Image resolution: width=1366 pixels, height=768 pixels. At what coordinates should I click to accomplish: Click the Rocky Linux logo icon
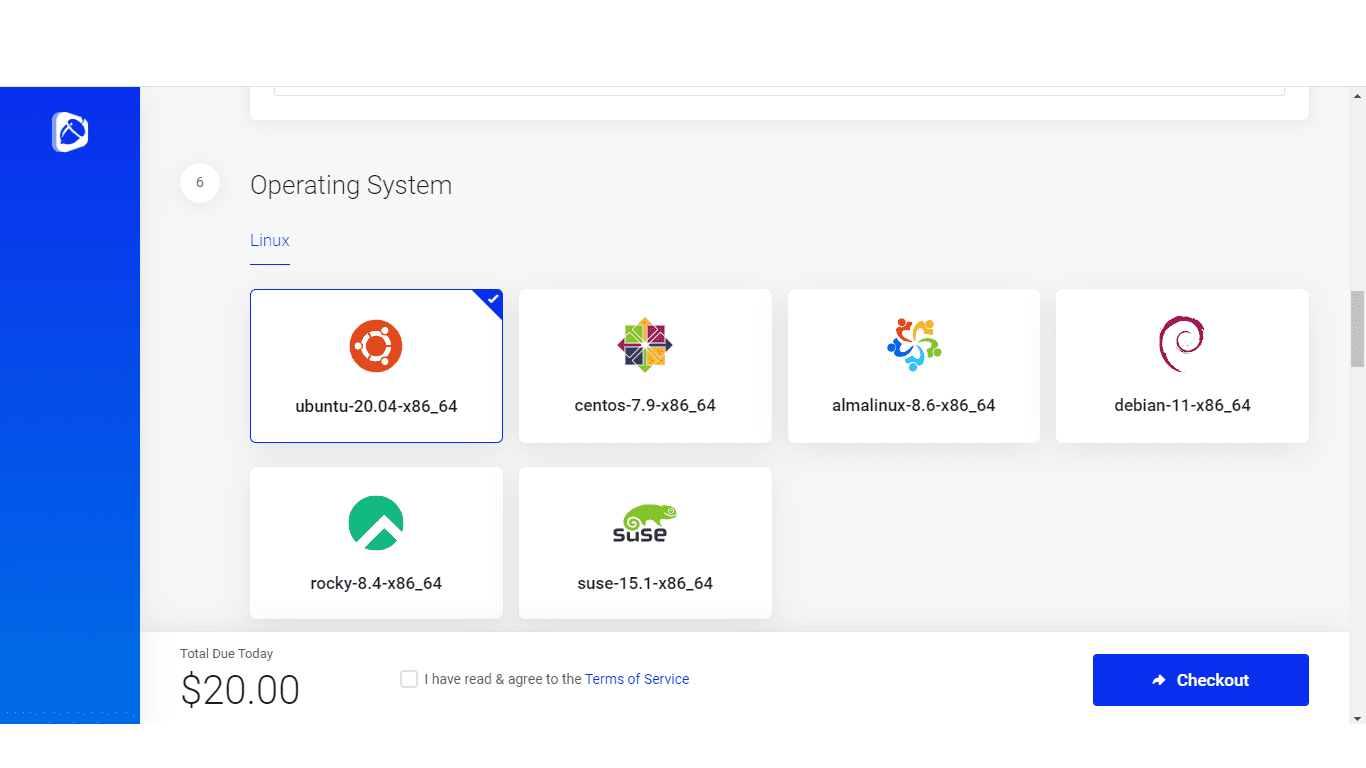pyautogui.click(x=376, y=523)
